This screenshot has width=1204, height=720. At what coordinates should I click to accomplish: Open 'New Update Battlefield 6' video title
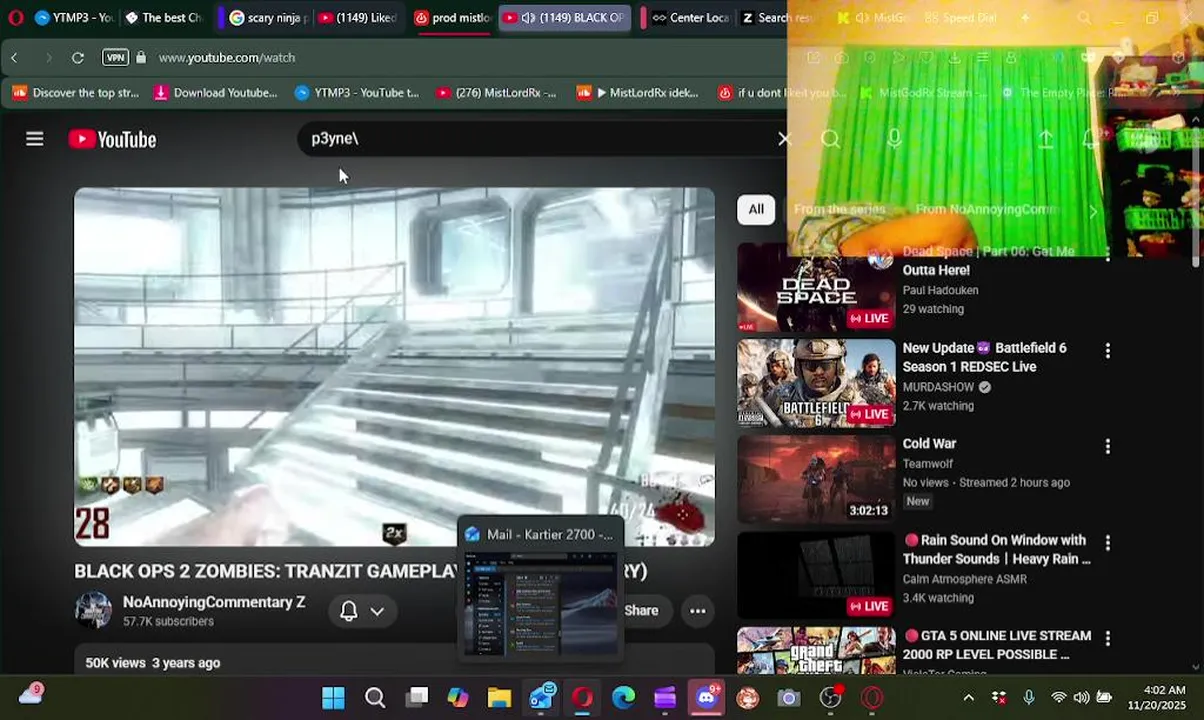[x=985, y=357]
